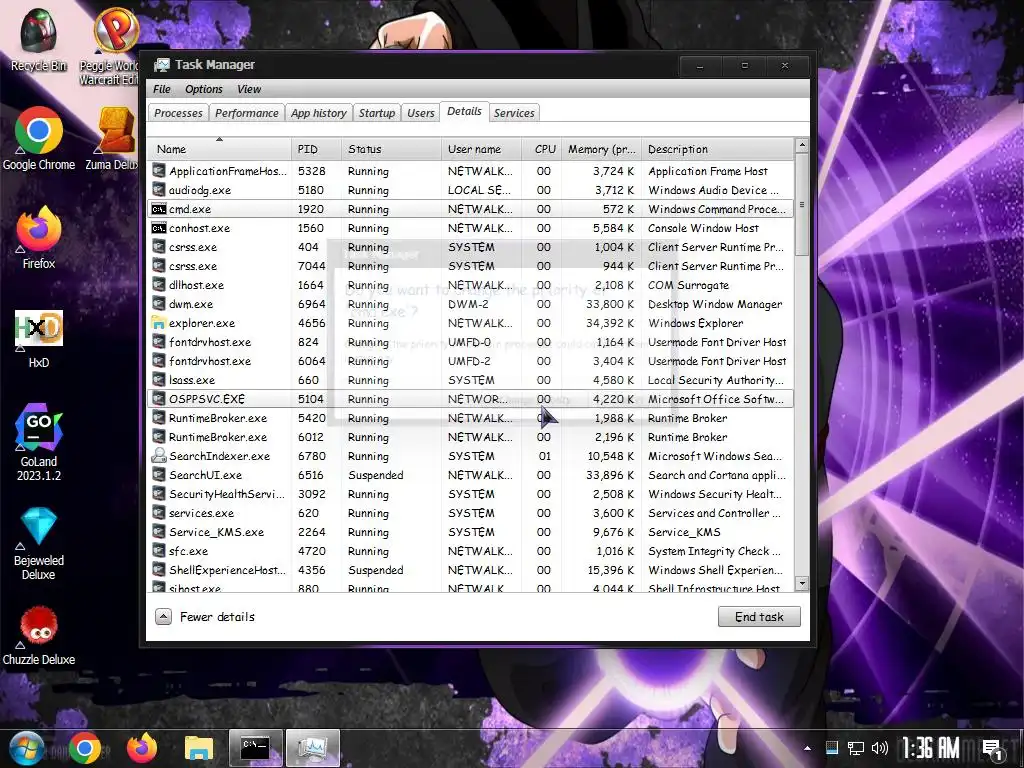Select the dwm.exe process row

[x=471, y=304]
